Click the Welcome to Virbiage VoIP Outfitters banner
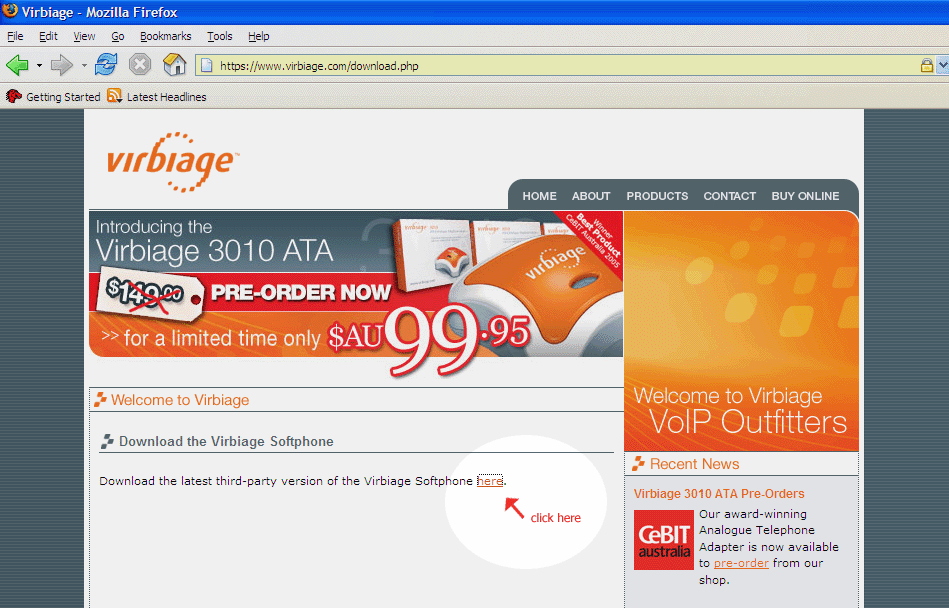The width and height of the screenshot is (949, 608). pyautogui.click(x=741, y=331)
